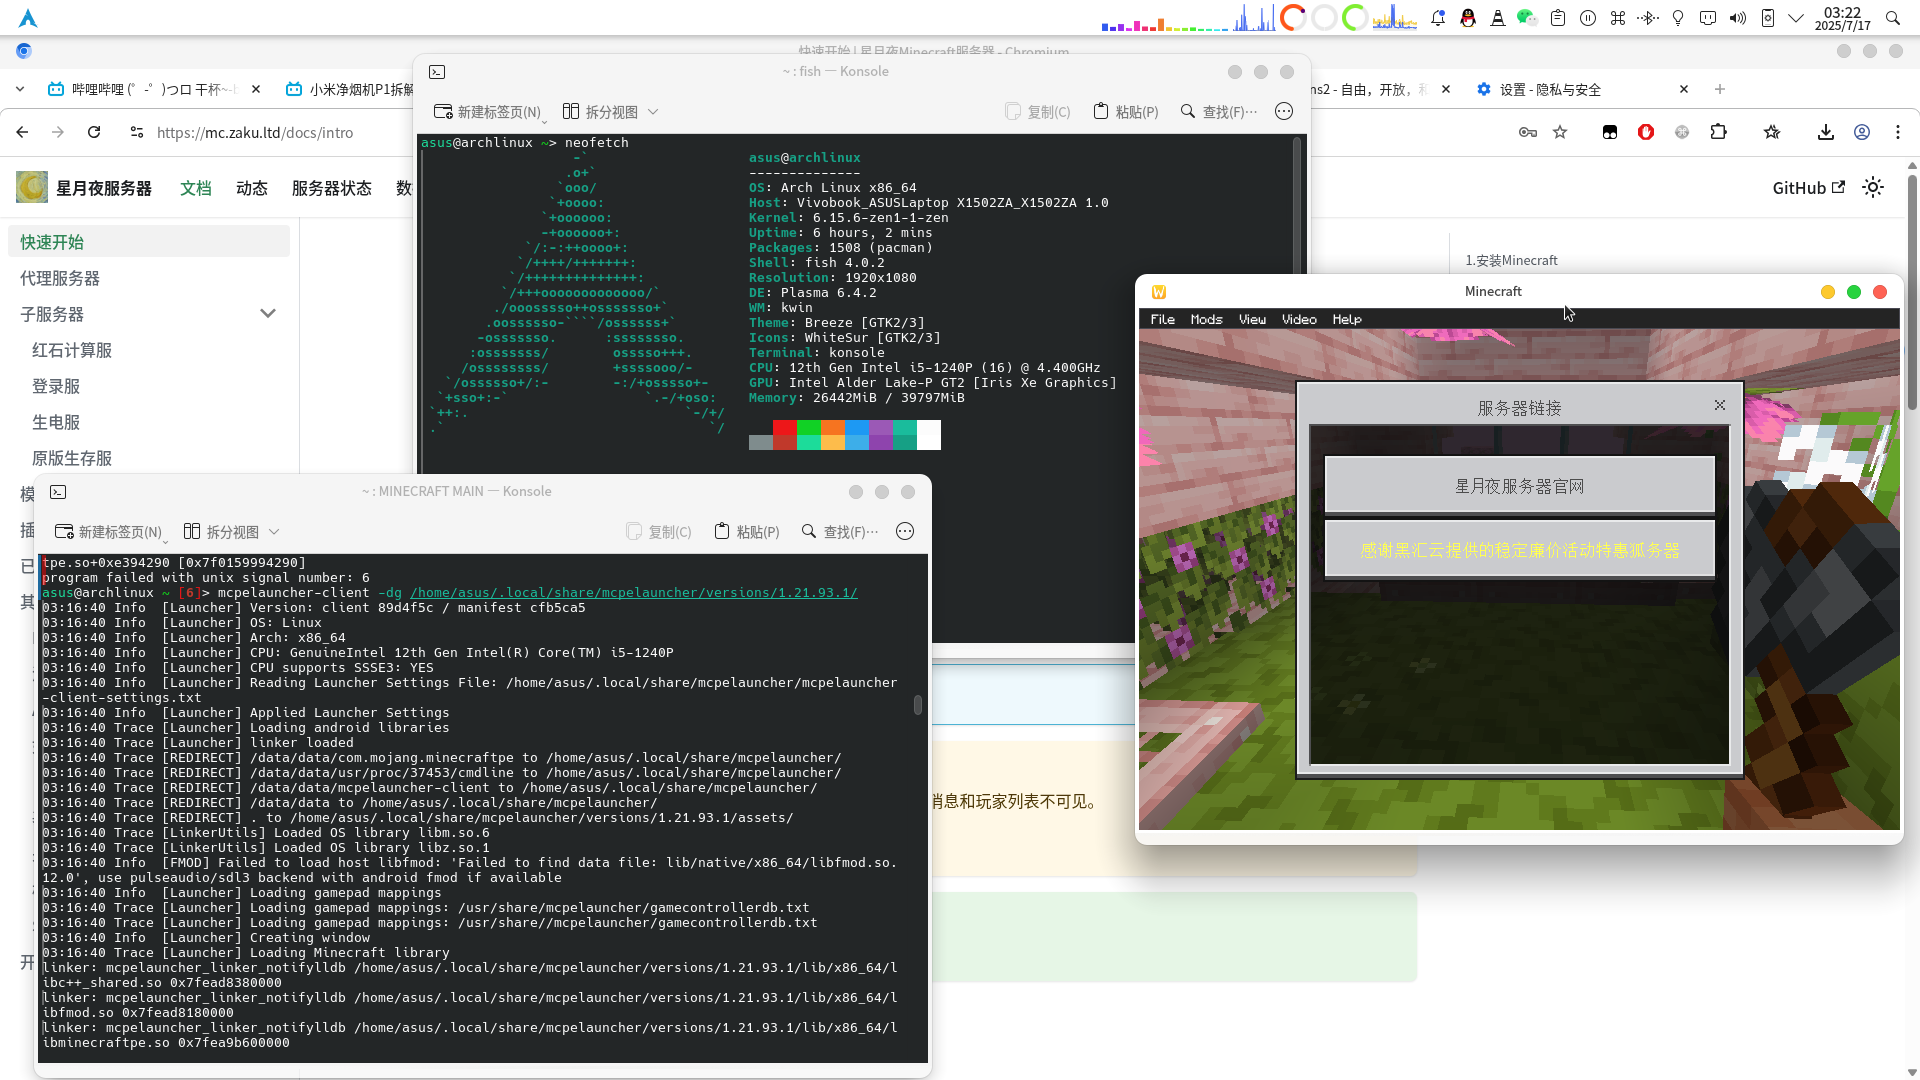Click the white neofetch color swatch
The width and height of the screenshot is (1920, 1080).
(929, 435)
